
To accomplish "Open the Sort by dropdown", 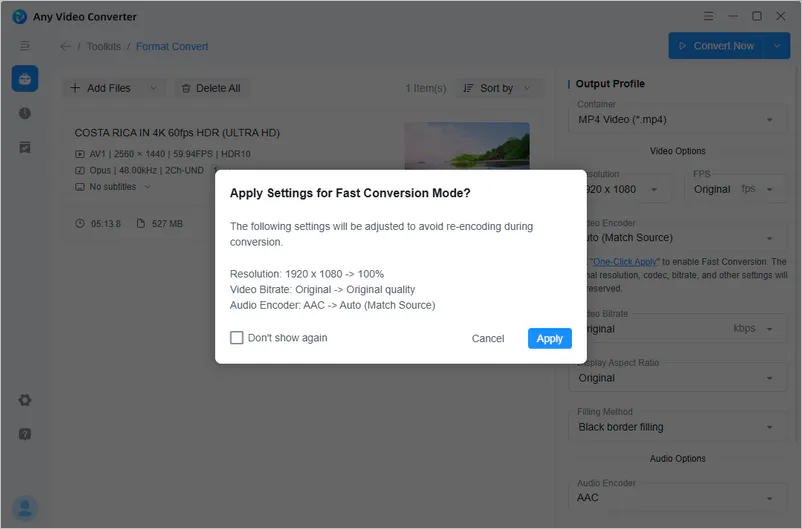I will [x=499, y=88].
